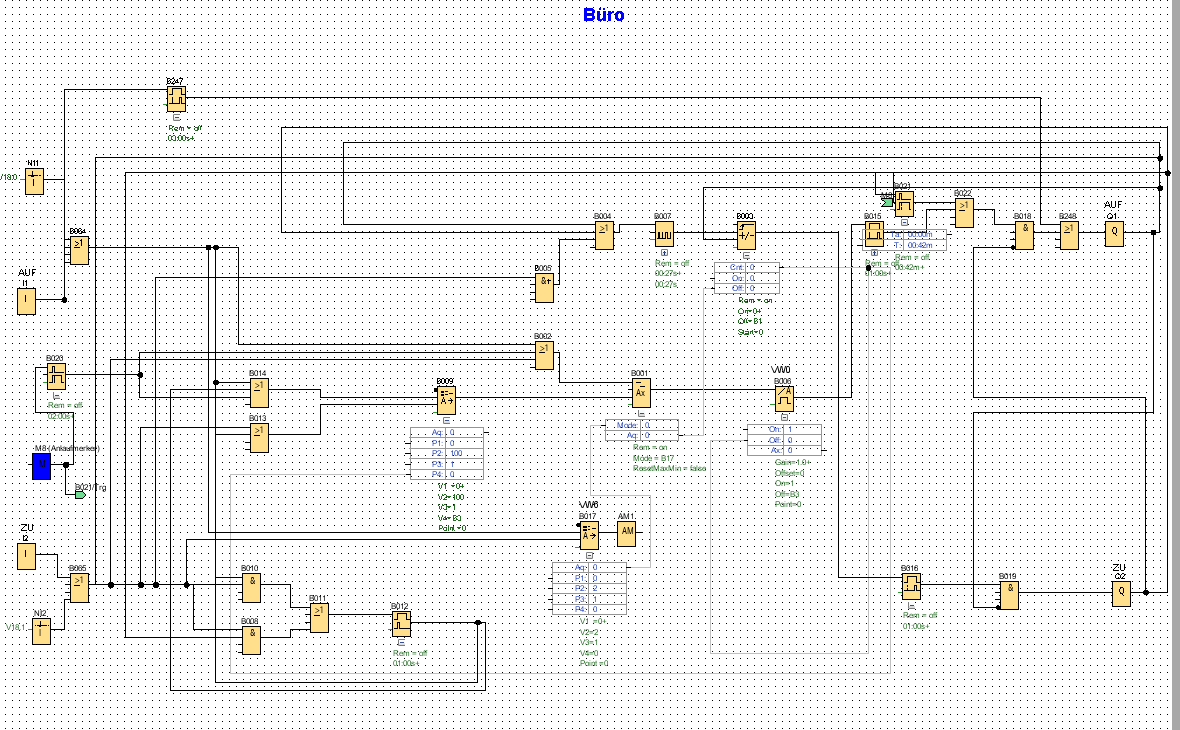The width and height of the screenshot is (1180, 730).
Task: Collapse the B009 parameter list
Action: (x=445, y=421)
